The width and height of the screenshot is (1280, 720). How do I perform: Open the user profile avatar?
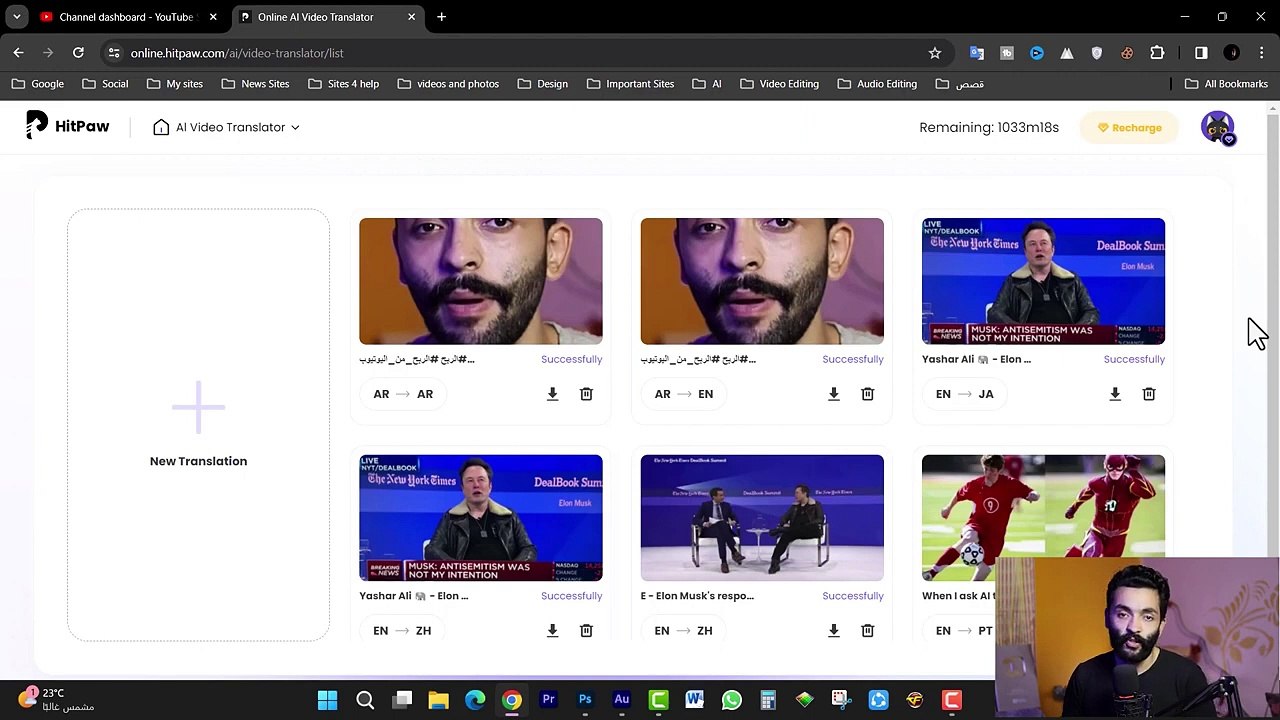(1218, 128)
